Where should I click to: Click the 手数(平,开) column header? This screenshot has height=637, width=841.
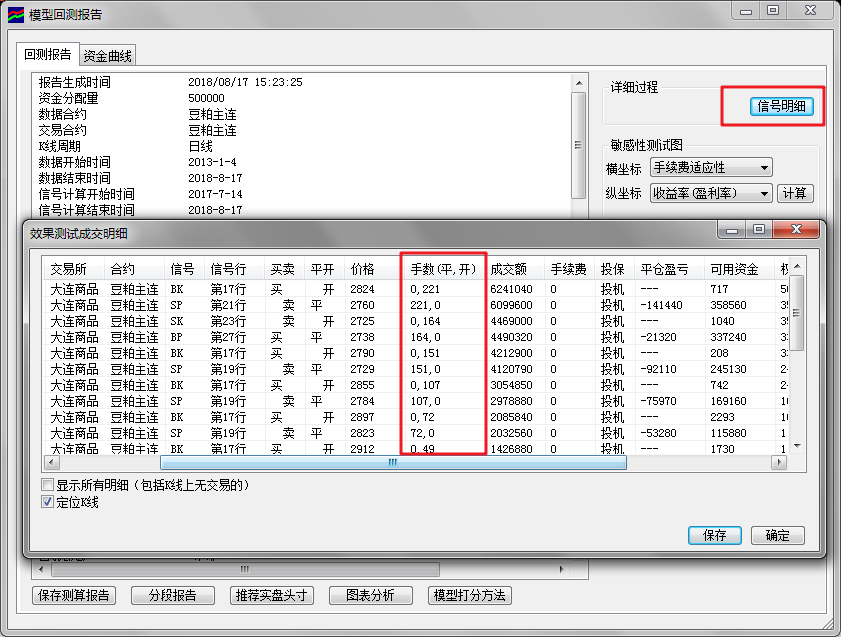442,269
